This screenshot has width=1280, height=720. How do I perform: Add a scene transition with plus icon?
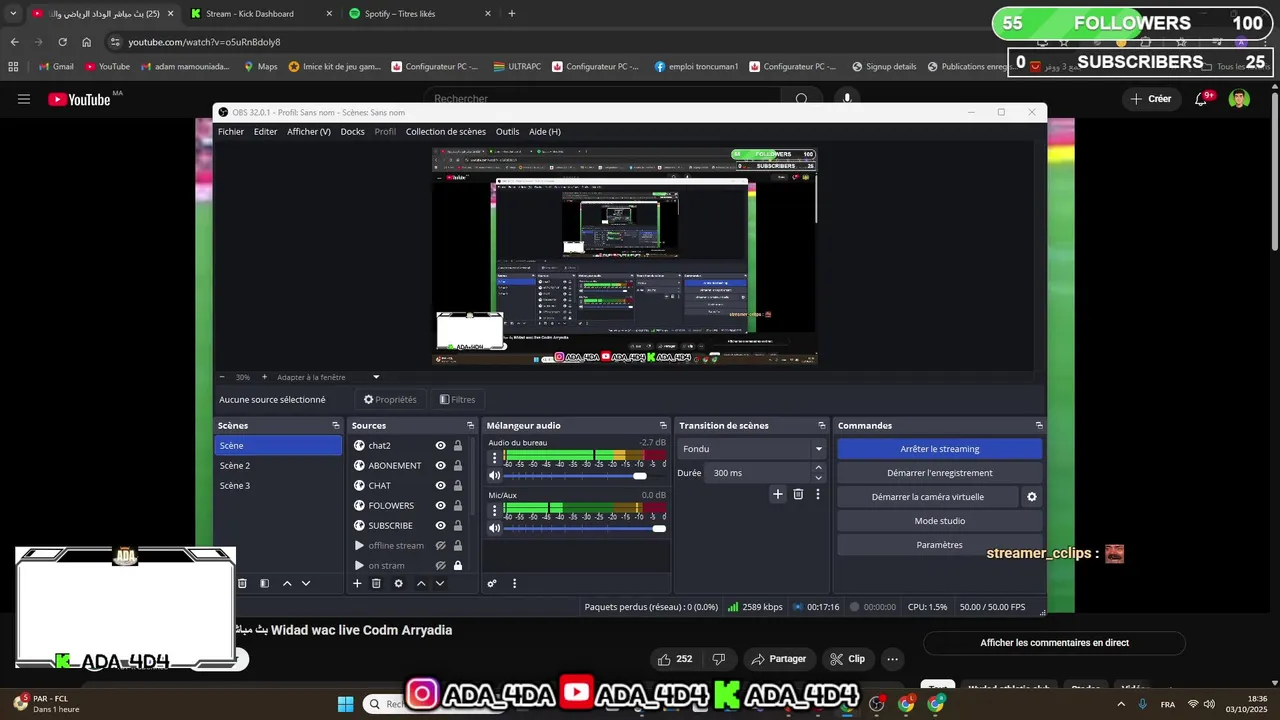pos(778,494)
